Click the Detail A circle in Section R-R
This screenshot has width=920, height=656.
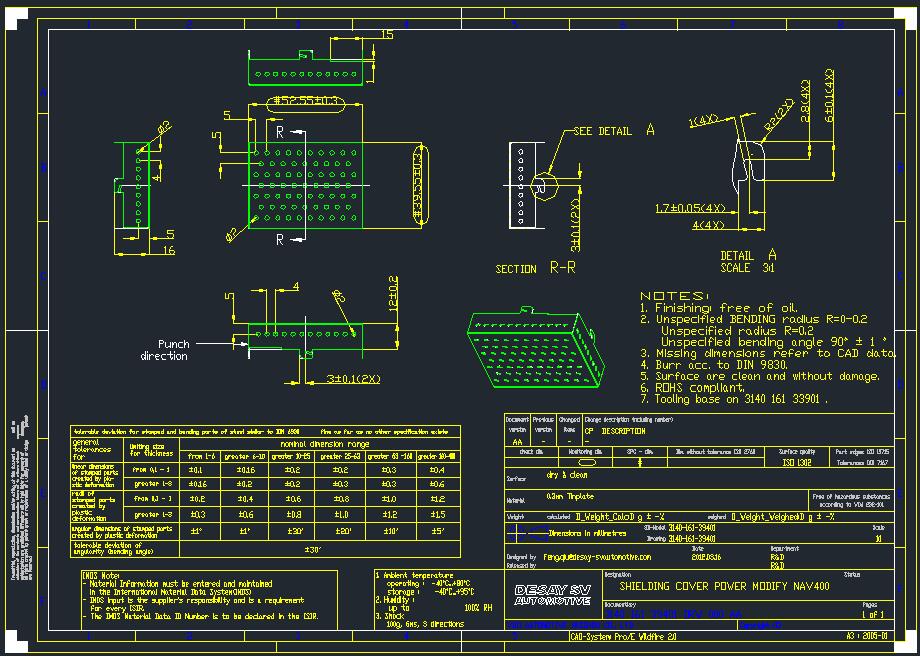click(x=542, y=185)
